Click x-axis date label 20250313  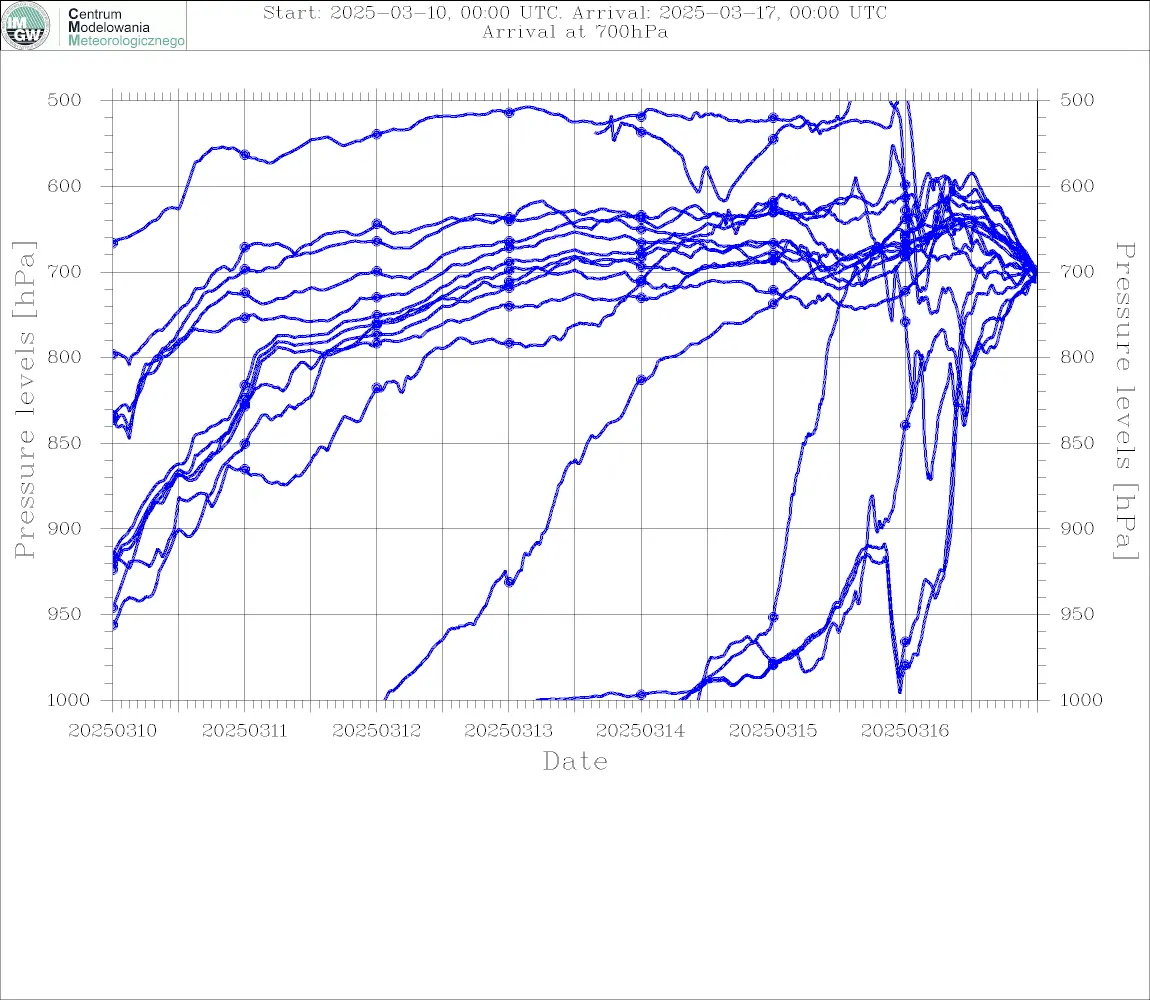coord(508,731)
